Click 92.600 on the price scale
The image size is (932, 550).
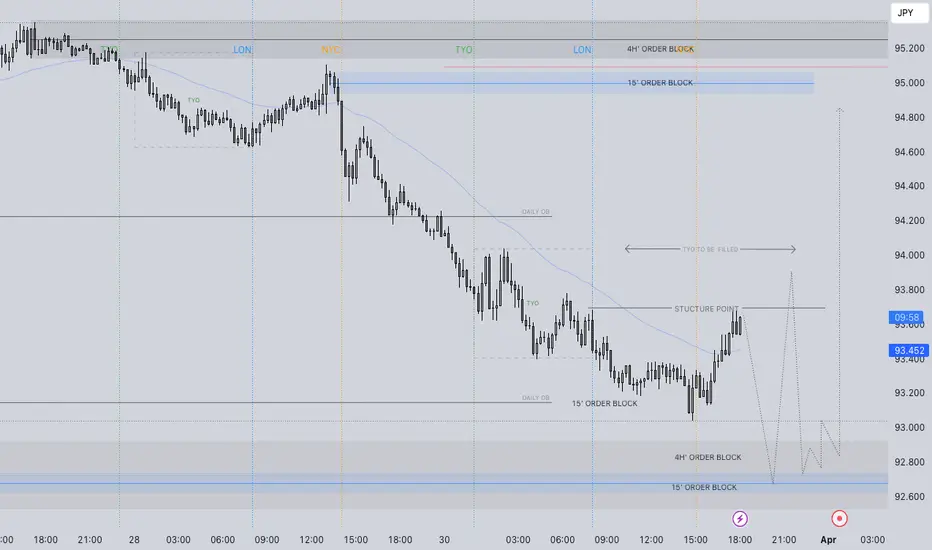909,496
